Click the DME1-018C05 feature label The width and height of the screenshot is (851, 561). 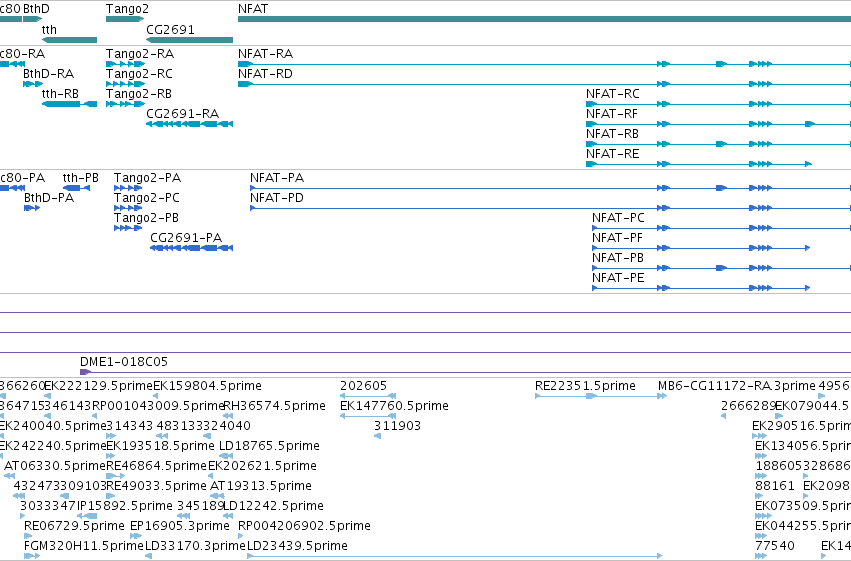[124, 362]
